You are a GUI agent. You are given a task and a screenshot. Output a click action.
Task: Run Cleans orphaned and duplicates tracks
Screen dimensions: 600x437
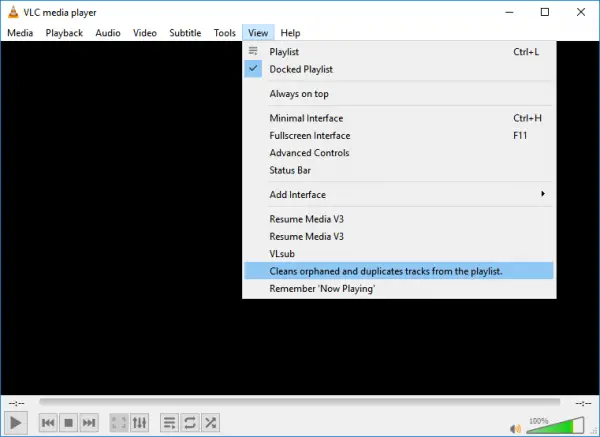(x=399, y=271)
